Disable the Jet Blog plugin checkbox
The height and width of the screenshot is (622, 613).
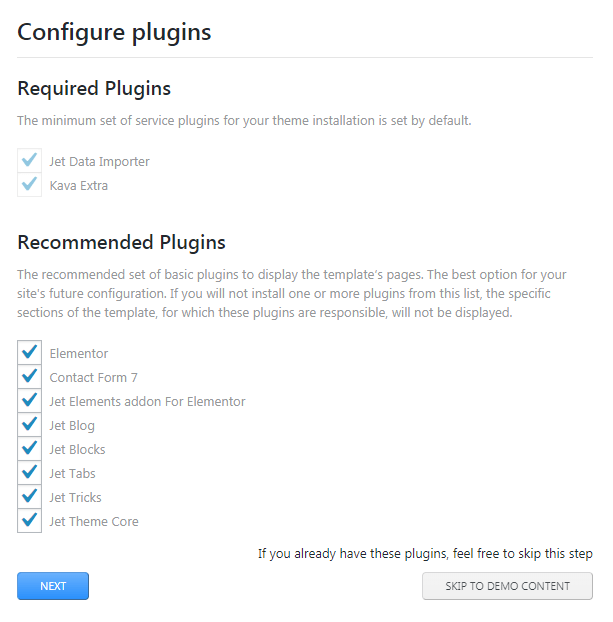29,425
